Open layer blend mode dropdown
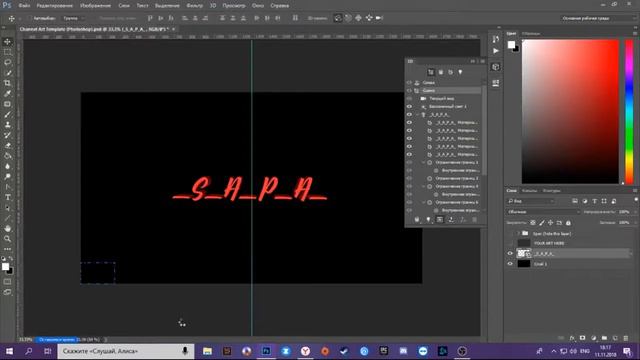The height and width of the screenshot is (360, 640). [x=543, y=212]
